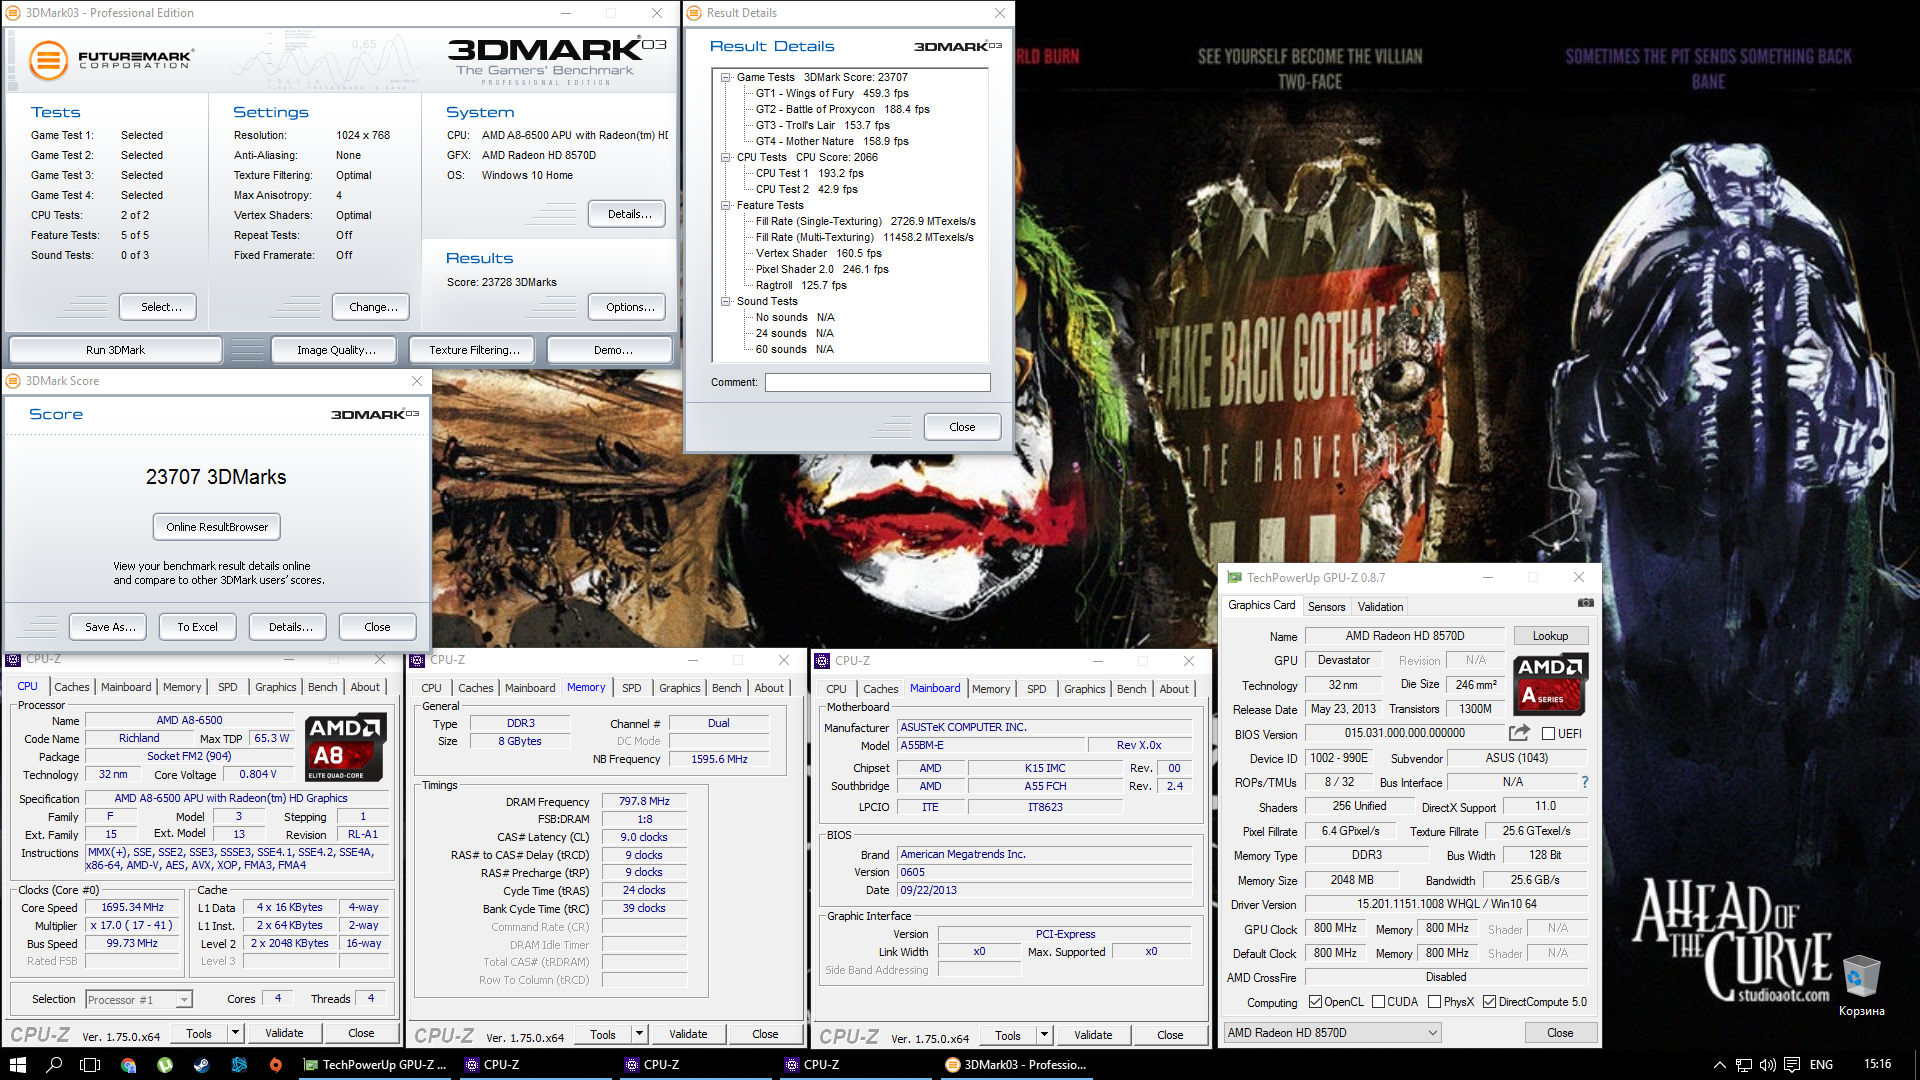Collapse the Game Tests tree node
Image resolution: width=1920 pixels, height=1080 pixels.
coord(726,77)
